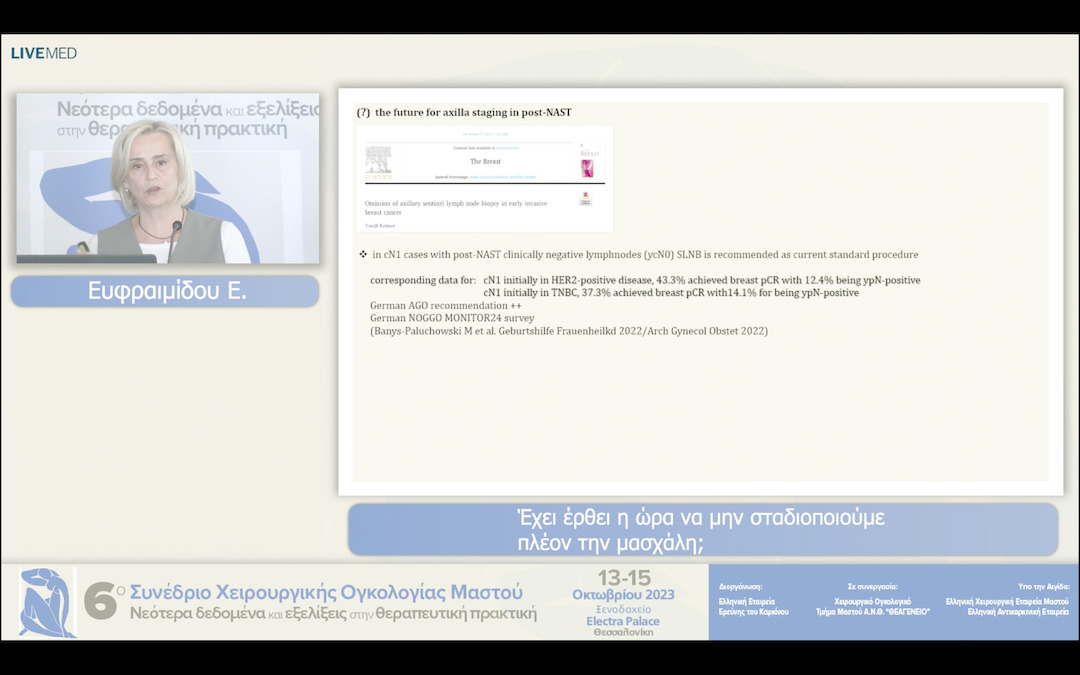Click the Συνέδριο Χειρουργικής Ογκολογίας Μαστού title
Screen dimensions: 1080x675
[326, 590]
